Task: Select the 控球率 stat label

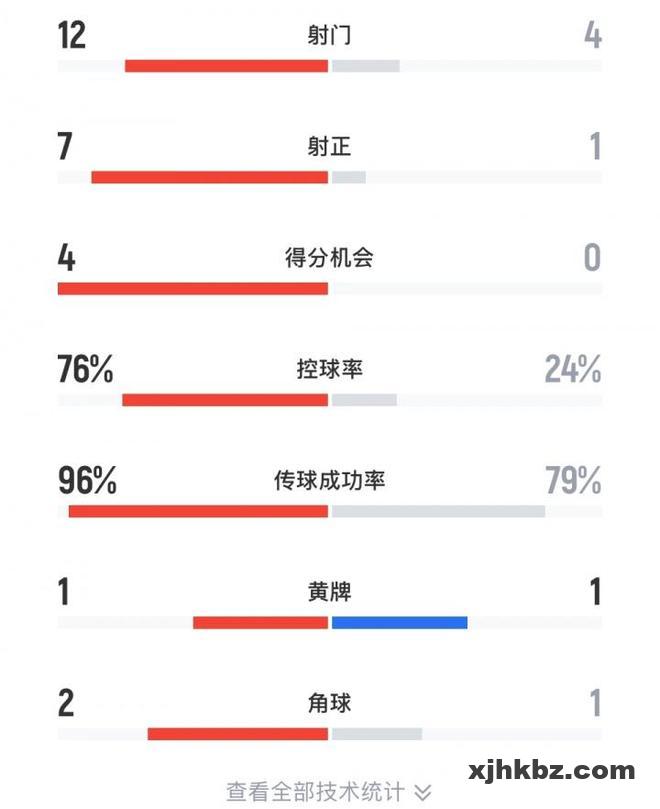Action: click(329, 369)
